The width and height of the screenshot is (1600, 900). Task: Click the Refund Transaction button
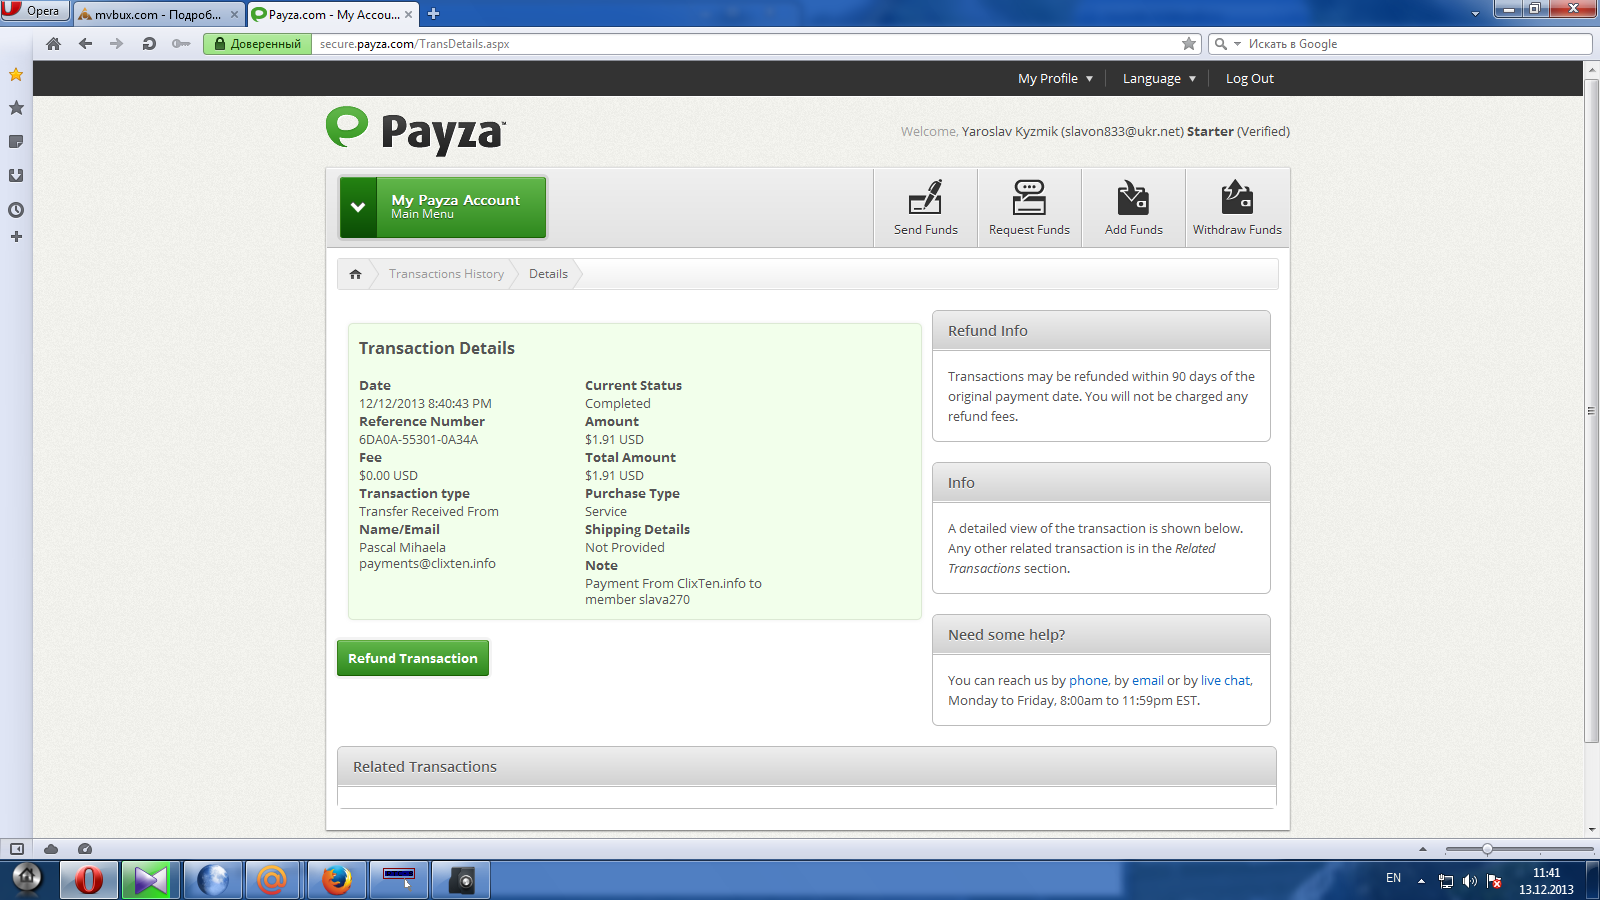point(413,658)
